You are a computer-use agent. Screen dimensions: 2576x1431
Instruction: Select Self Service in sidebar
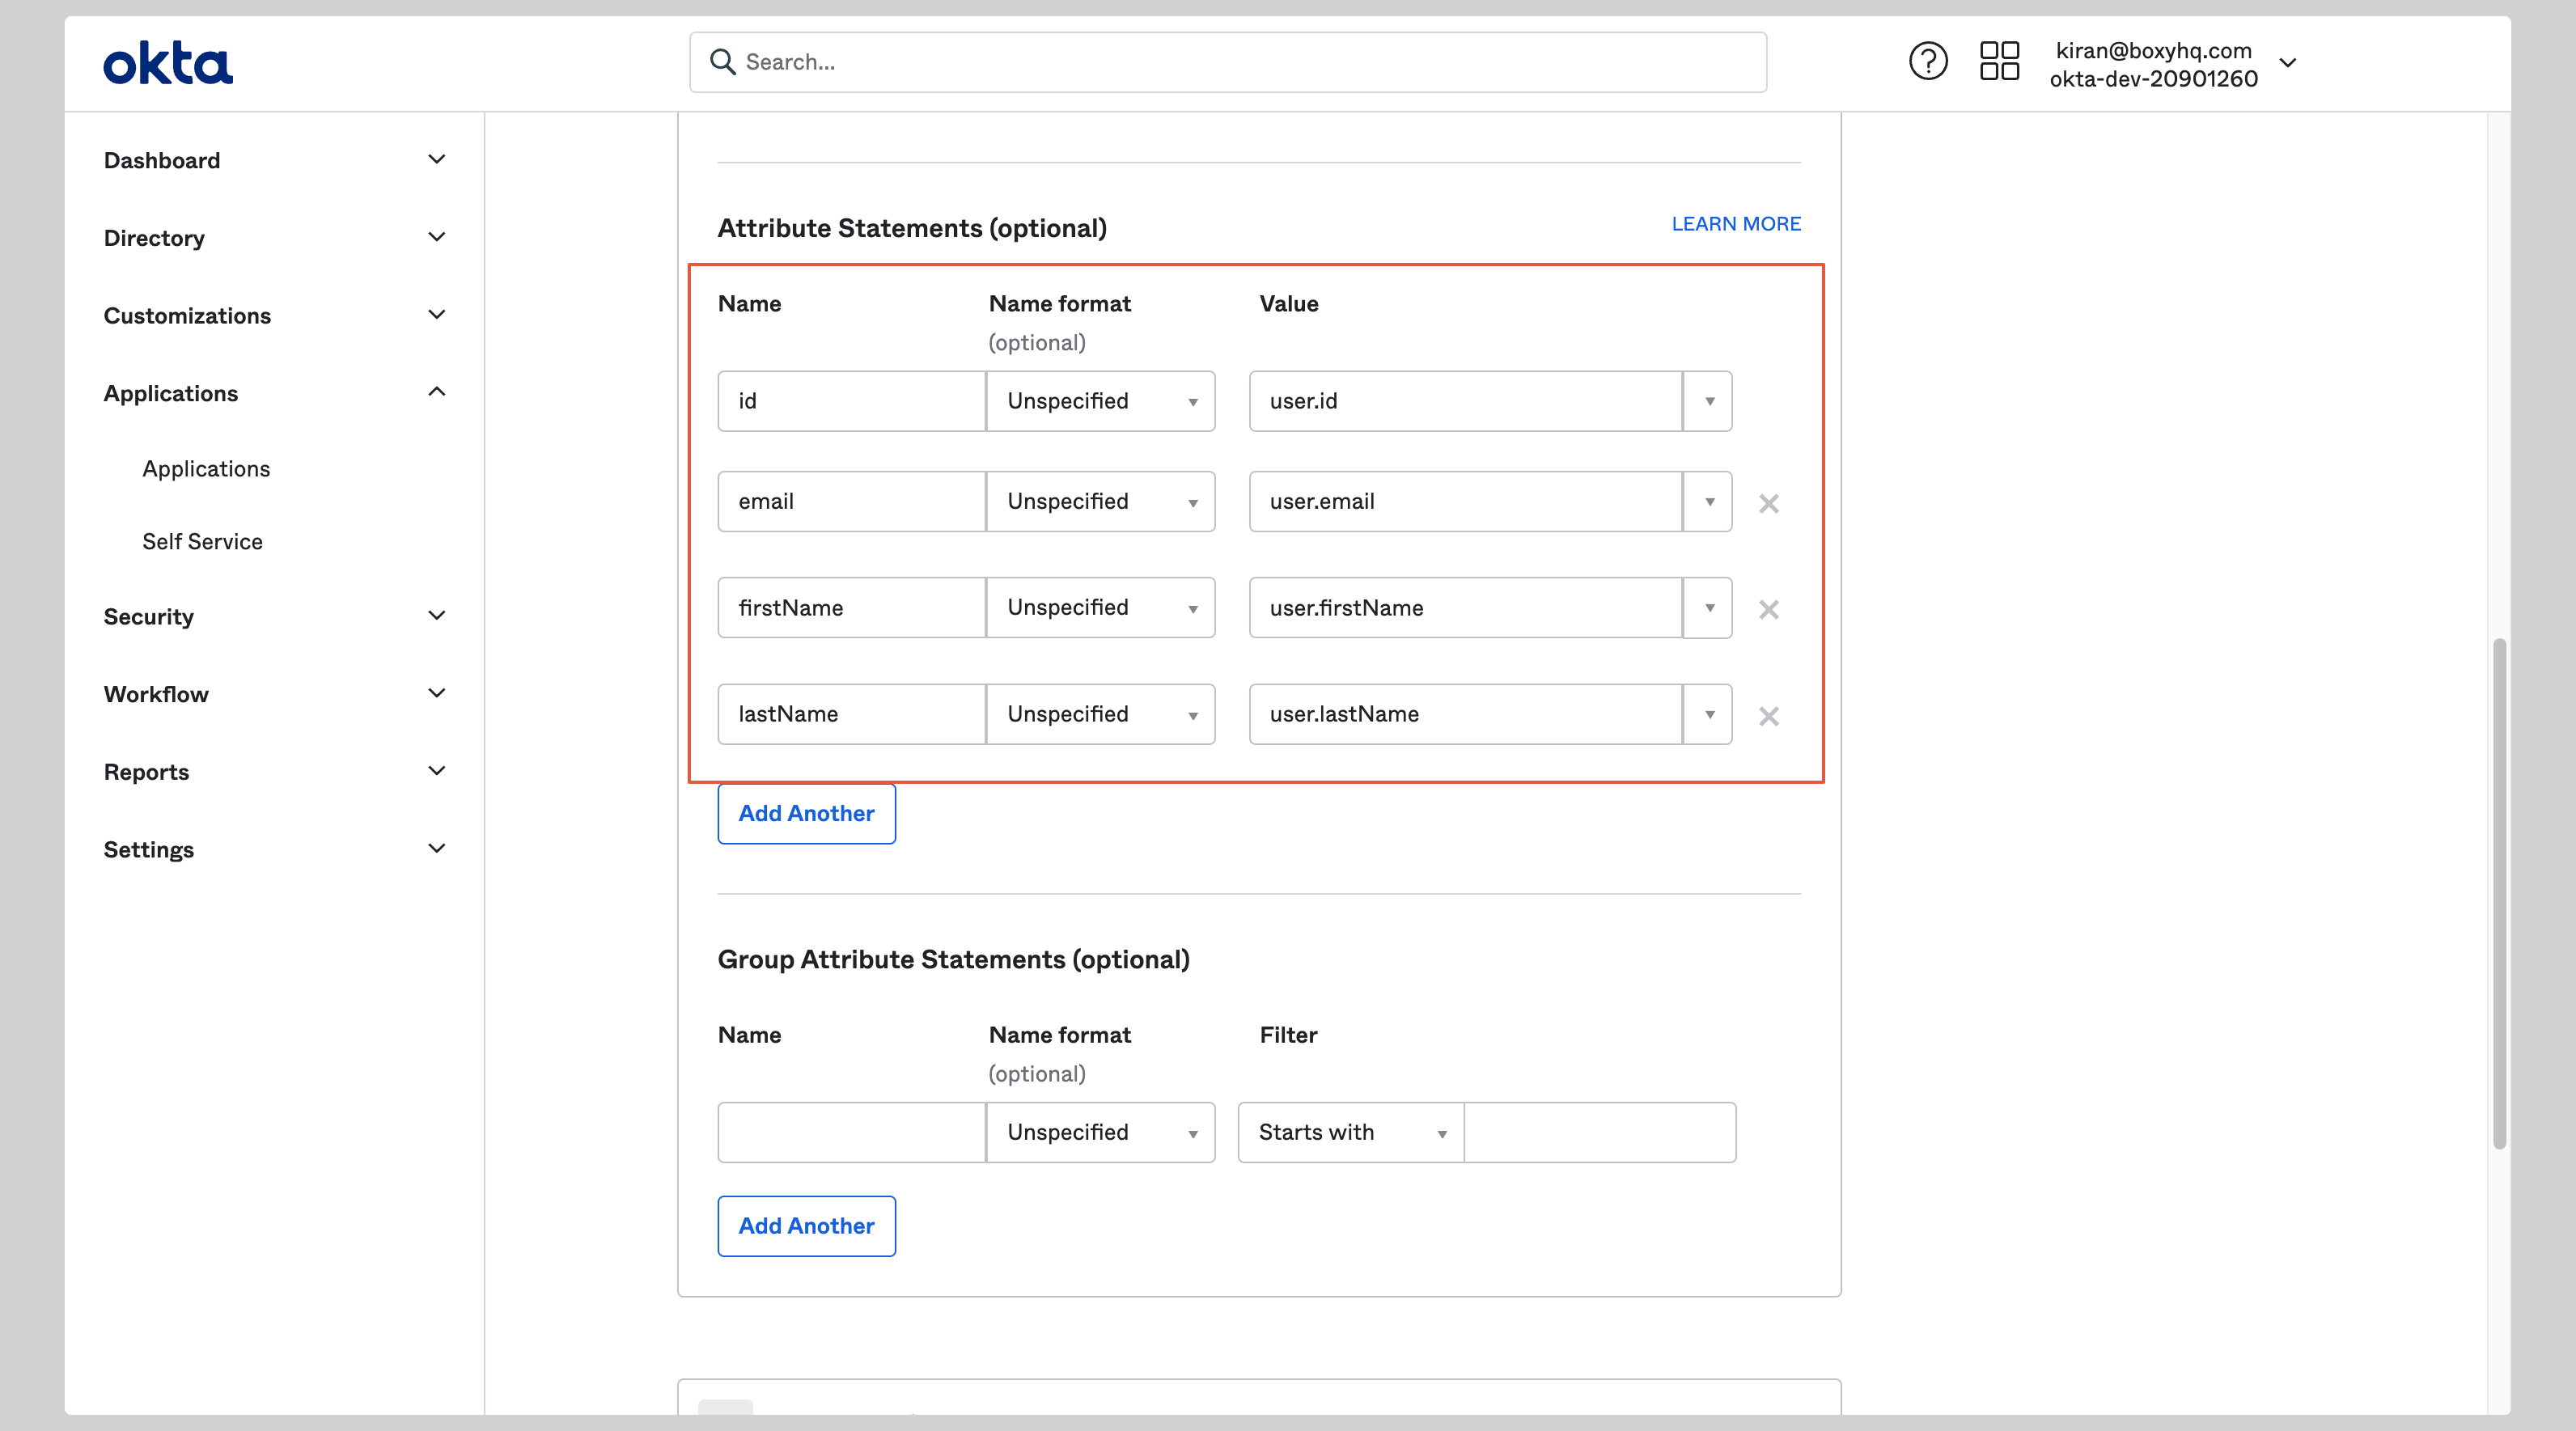pyautogui.click(x=202, y=541)
